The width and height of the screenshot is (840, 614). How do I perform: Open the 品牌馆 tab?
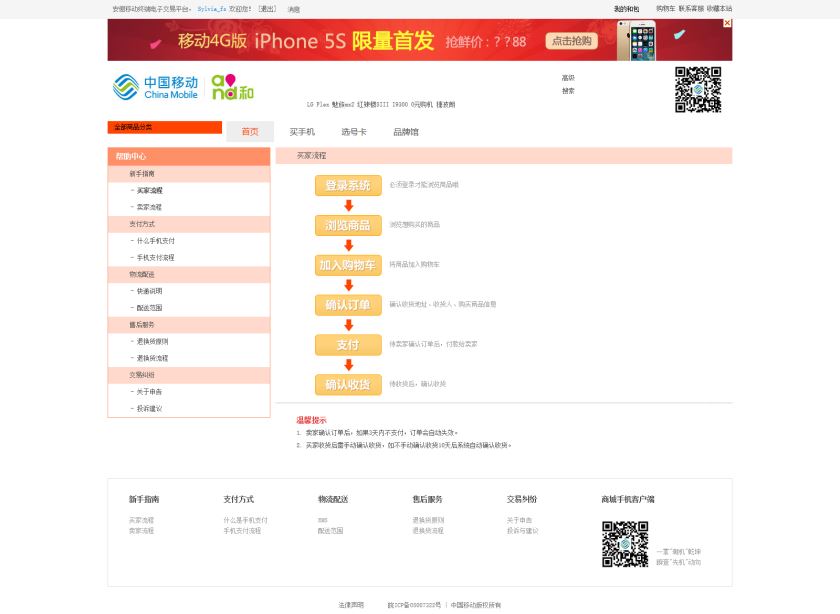(x=406, y=132)
